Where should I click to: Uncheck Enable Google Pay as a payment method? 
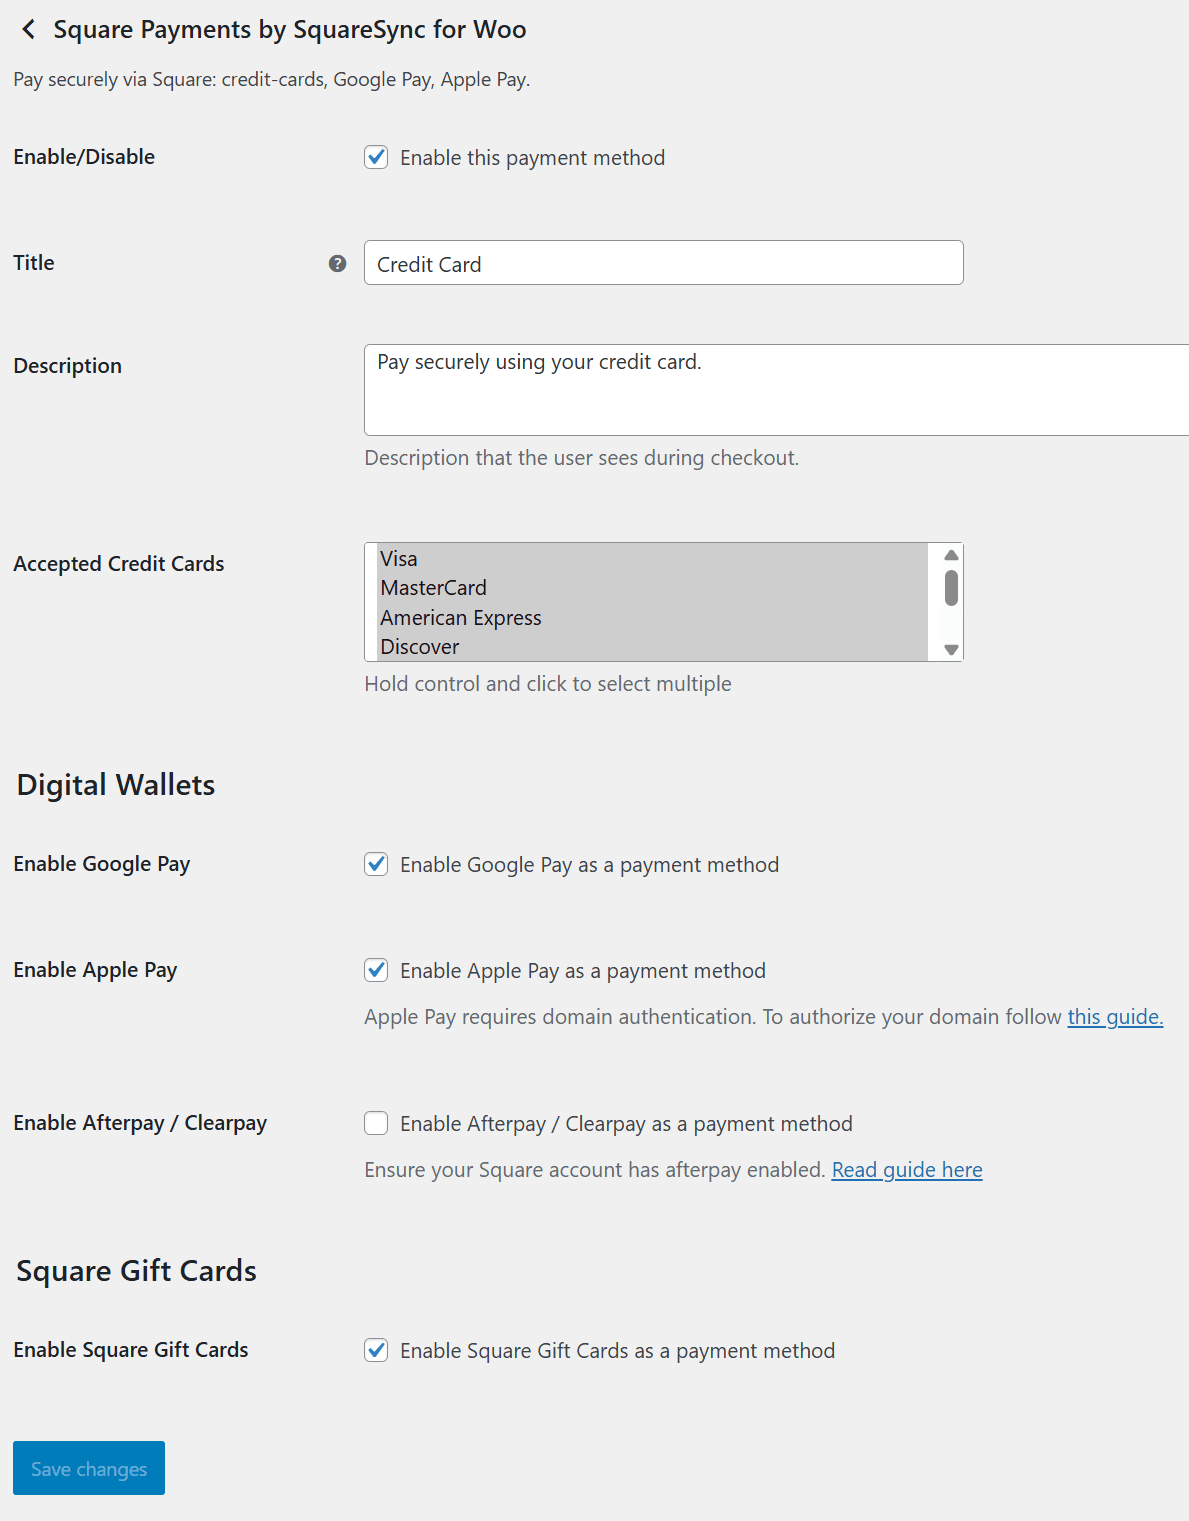pos(376,864)
